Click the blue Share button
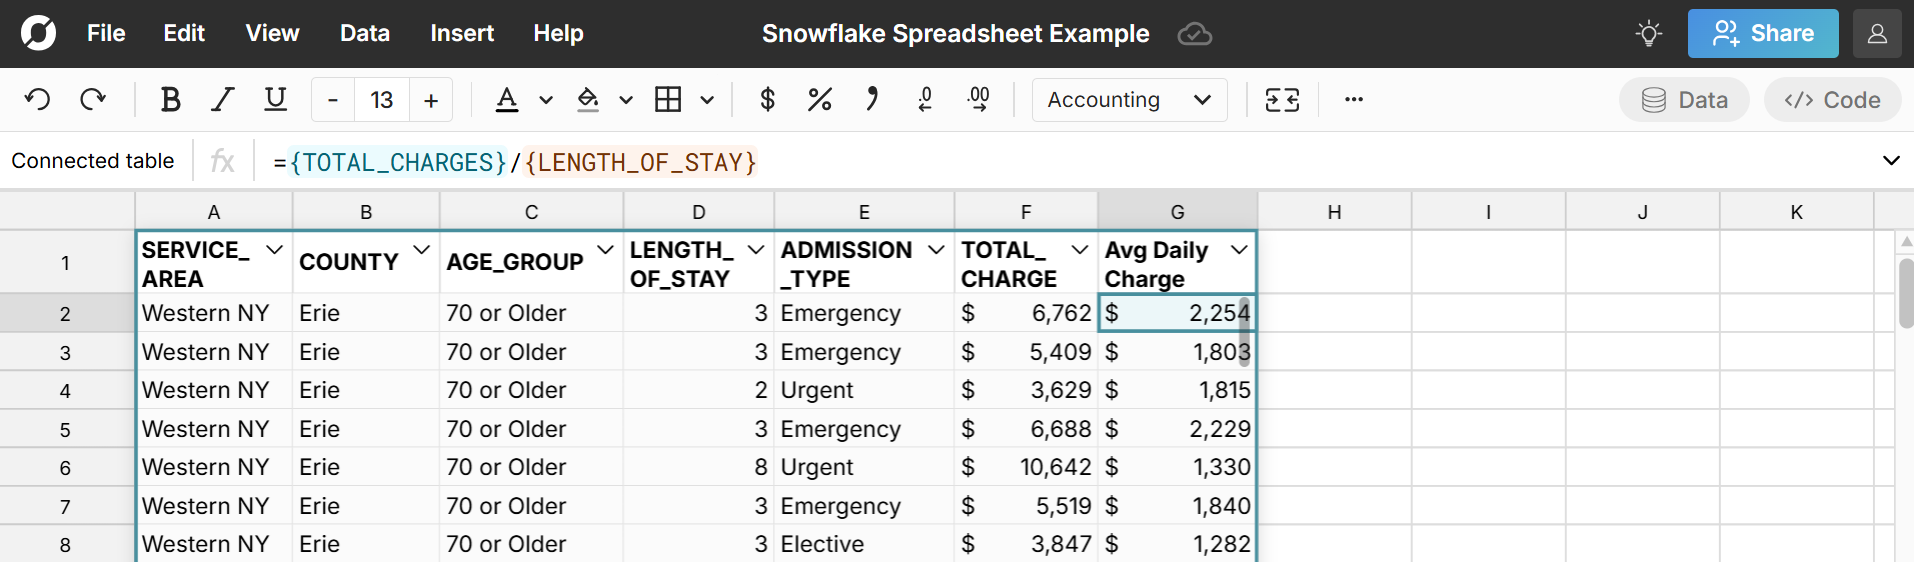The image size is (1914, 562). click(x=1762, y=34)
